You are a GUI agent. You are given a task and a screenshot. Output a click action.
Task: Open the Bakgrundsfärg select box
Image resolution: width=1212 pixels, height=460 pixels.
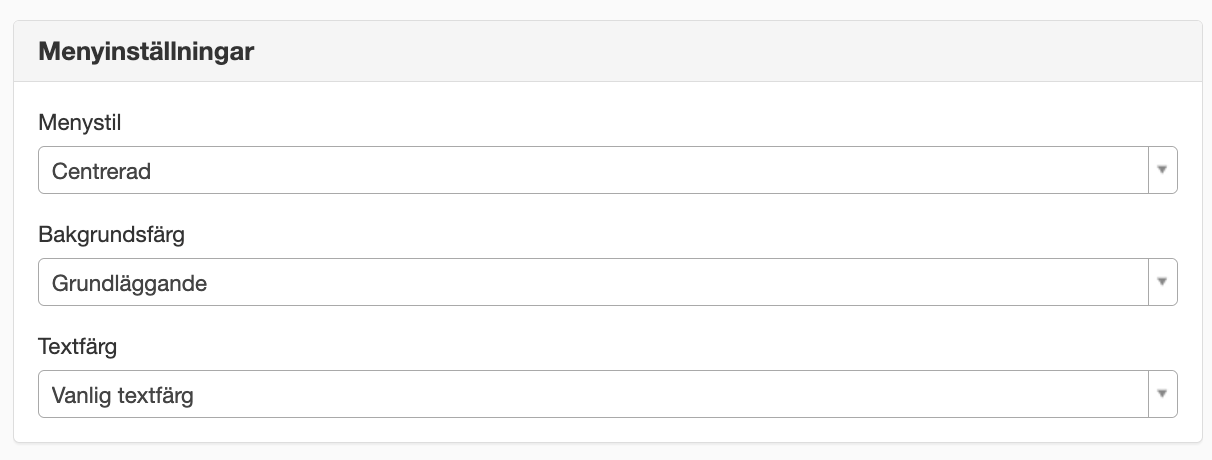click(x=608, y=282)
